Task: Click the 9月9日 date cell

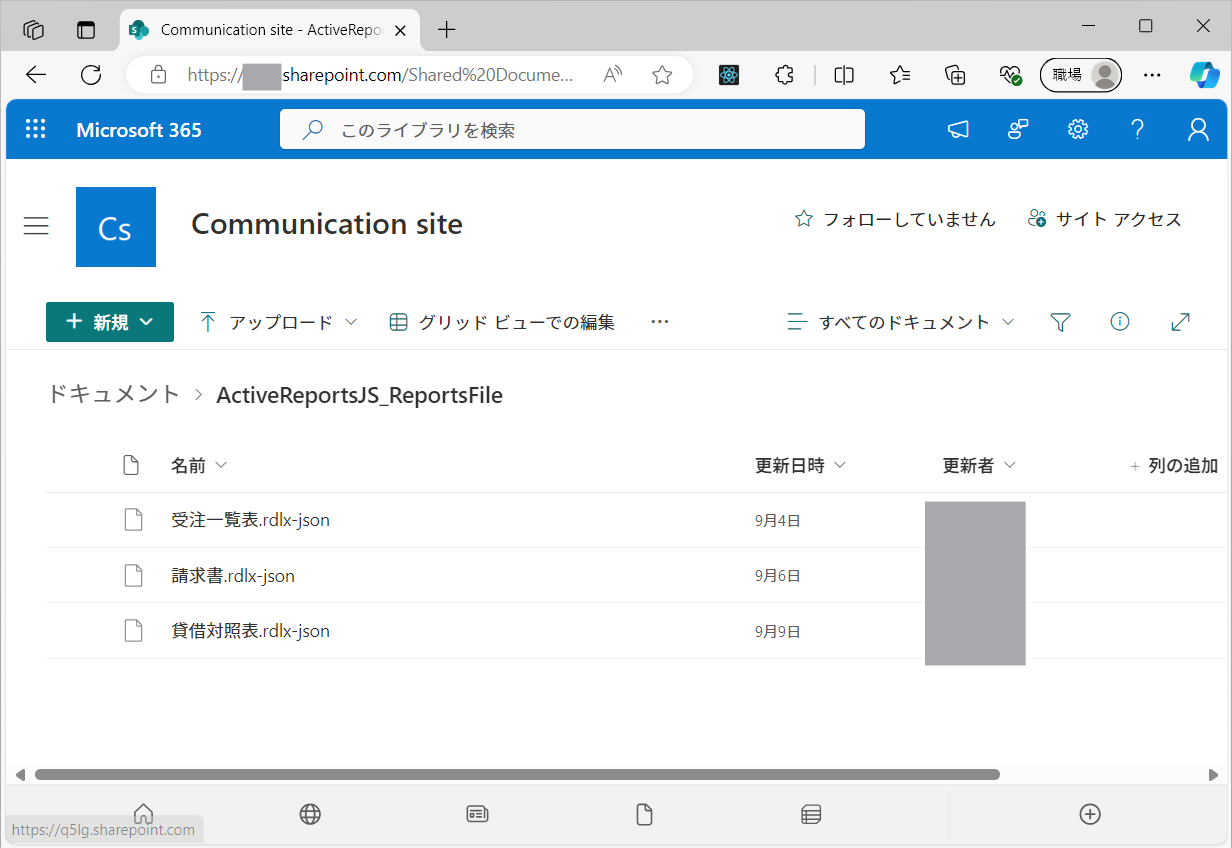Action: (x=777, y=631)
